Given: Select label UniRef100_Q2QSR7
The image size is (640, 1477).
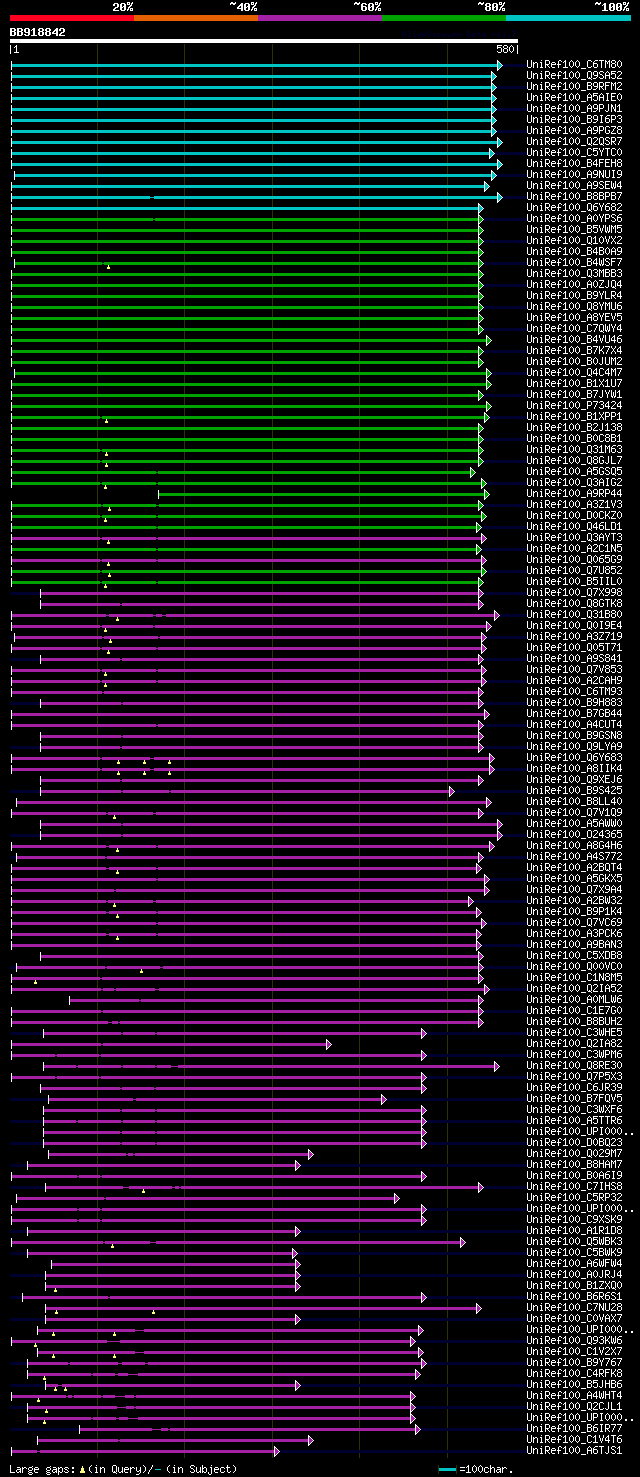Looking at the screenshot, I should (574, 142).
